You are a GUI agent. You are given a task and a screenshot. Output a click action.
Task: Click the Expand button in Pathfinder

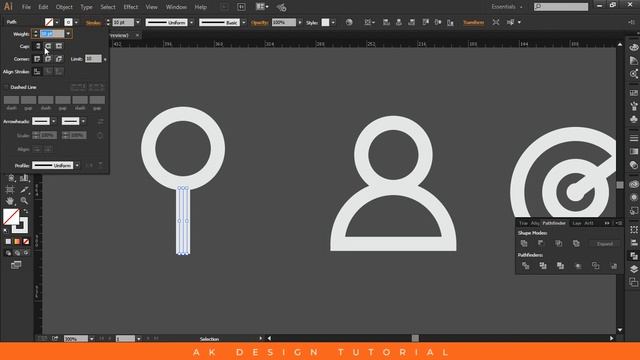coord(604,244)
